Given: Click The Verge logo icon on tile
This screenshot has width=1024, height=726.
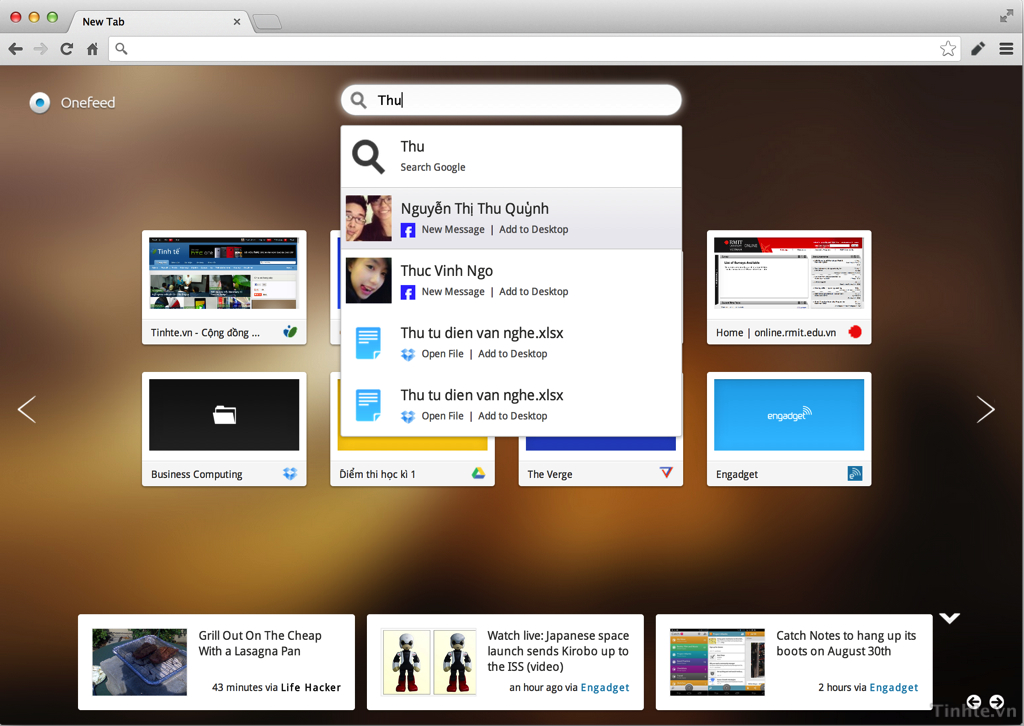Looking at the screenshot, I should click(x=666, y=473).
